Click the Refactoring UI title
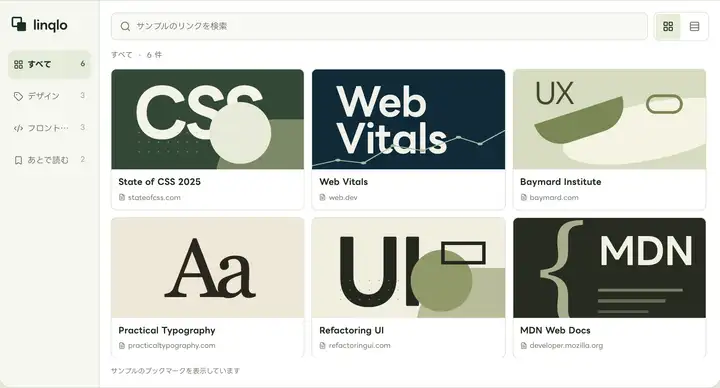 (351, 331)
